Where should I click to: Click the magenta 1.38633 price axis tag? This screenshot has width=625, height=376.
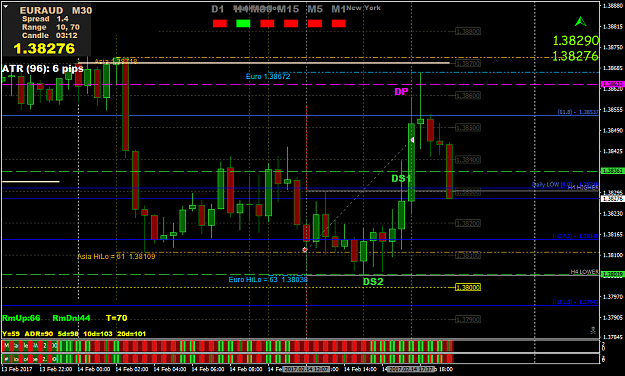[x=612, y=84]
